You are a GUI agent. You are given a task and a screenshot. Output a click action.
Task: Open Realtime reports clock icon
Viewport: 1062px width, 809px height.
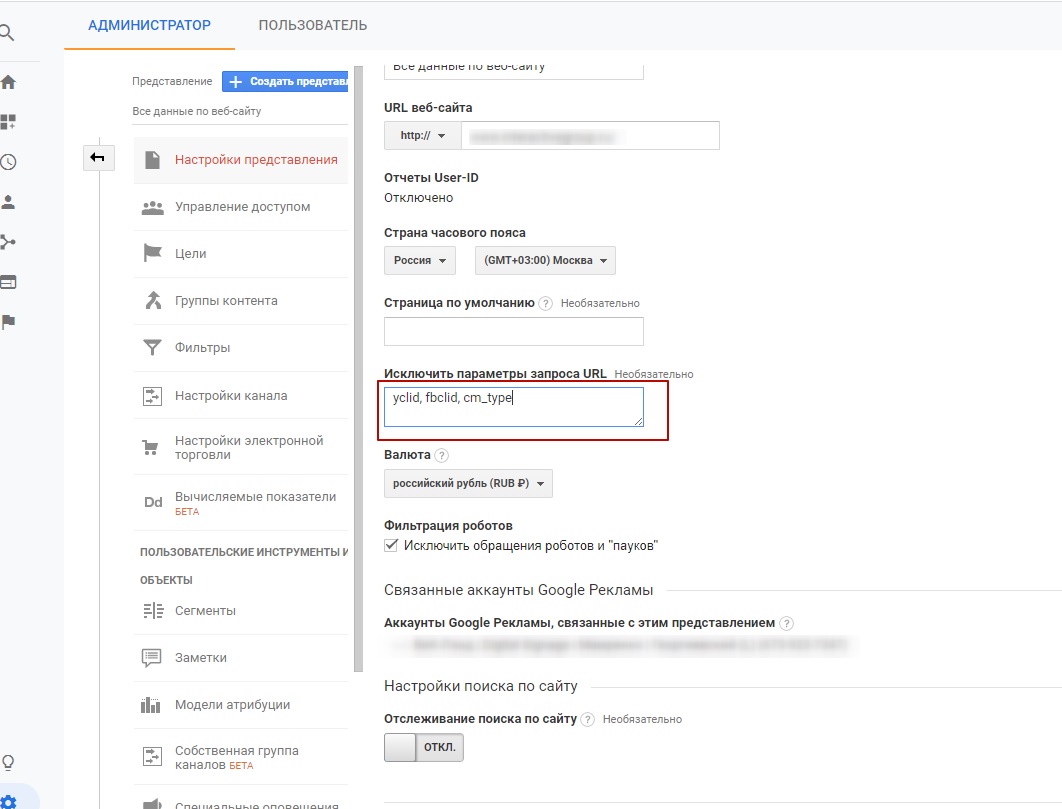click(8, 162)
